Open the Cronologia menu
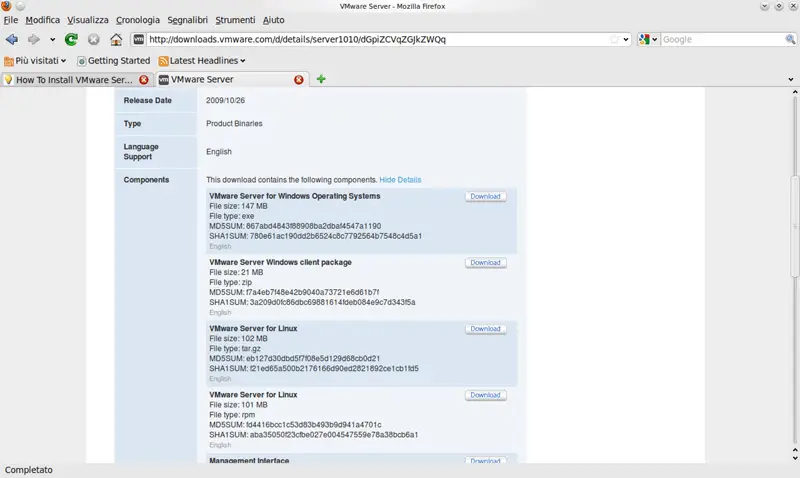This screenshot has height=478, width=800. (138, 20)
